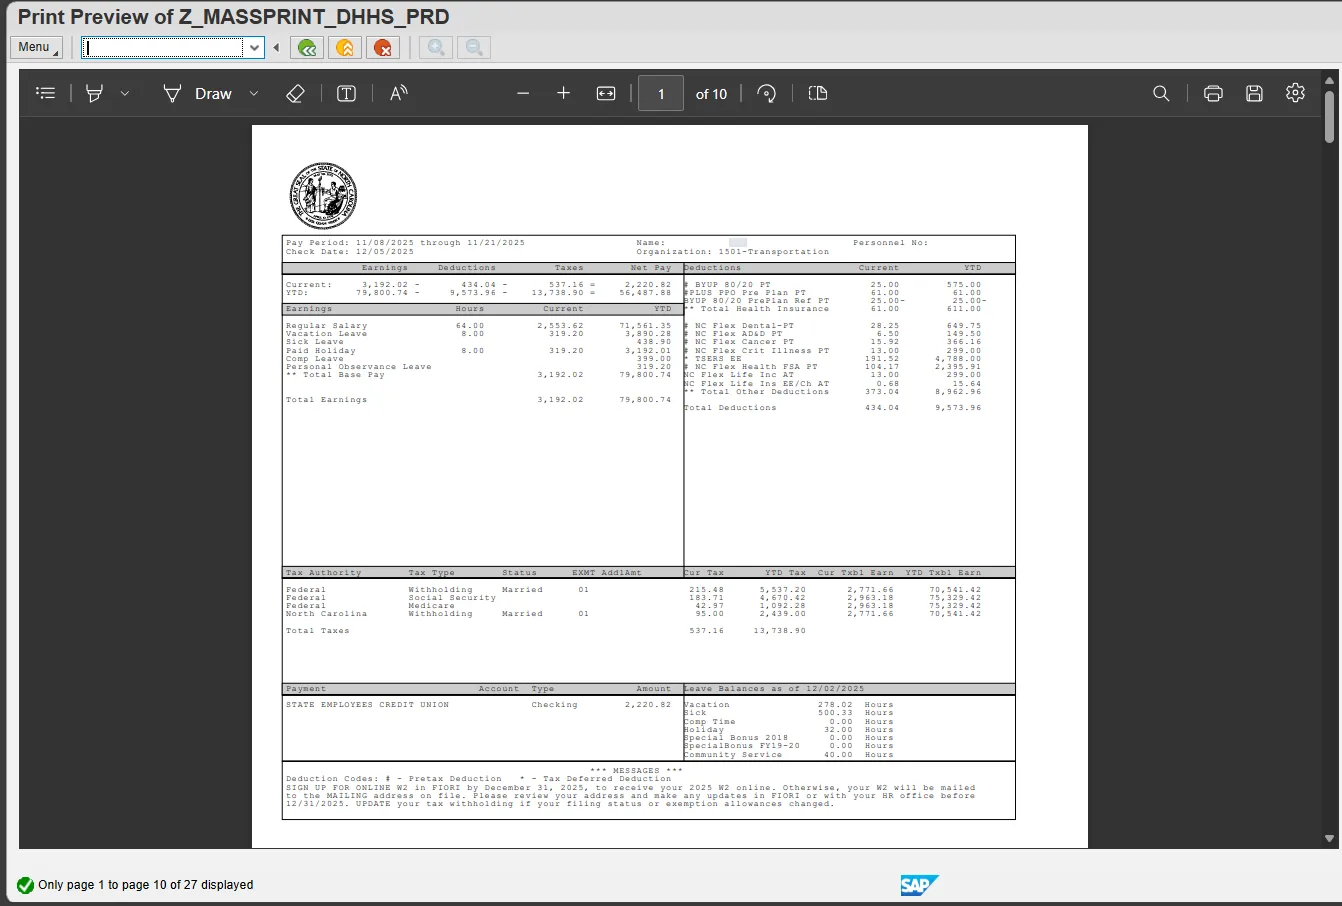Open PDF viewer settings
The width and height of the screenshot is (1342, 906).
(x=1296, y=93)
